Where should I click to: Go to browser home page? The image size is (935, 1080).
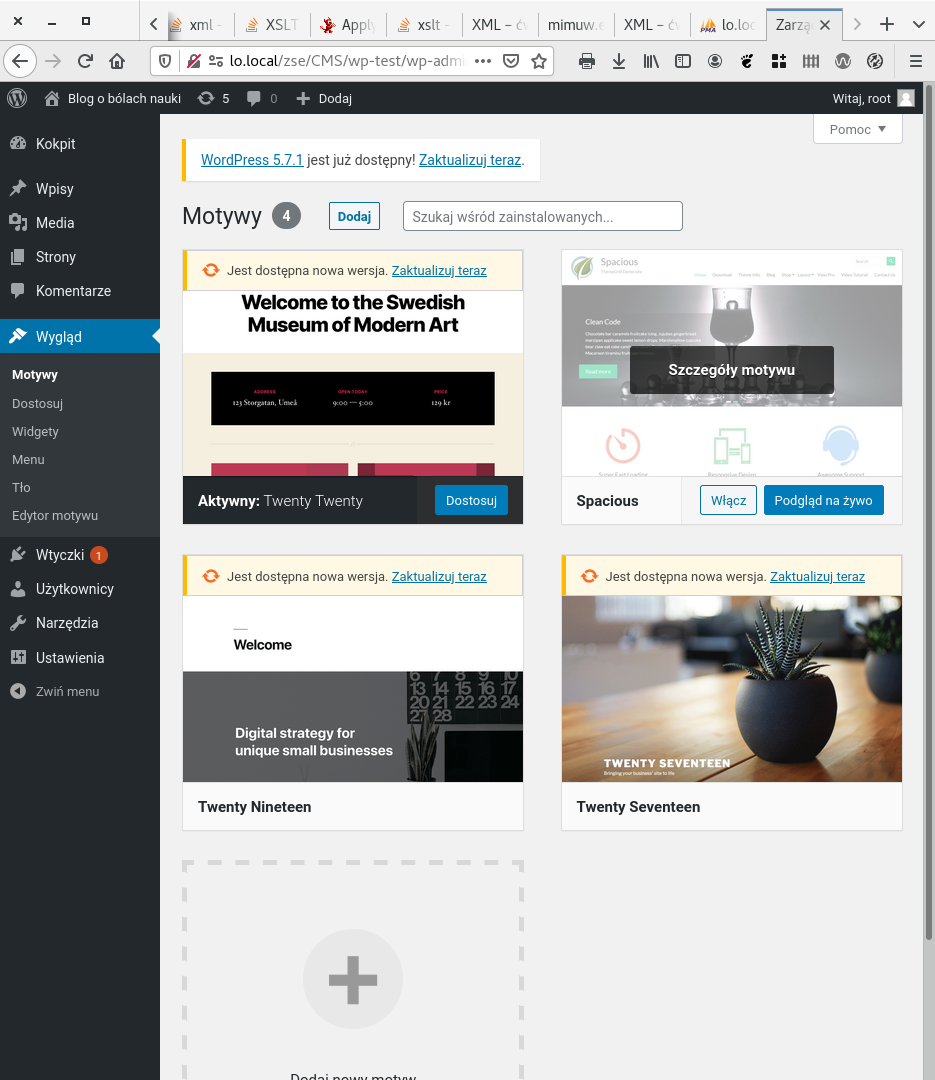117,61
